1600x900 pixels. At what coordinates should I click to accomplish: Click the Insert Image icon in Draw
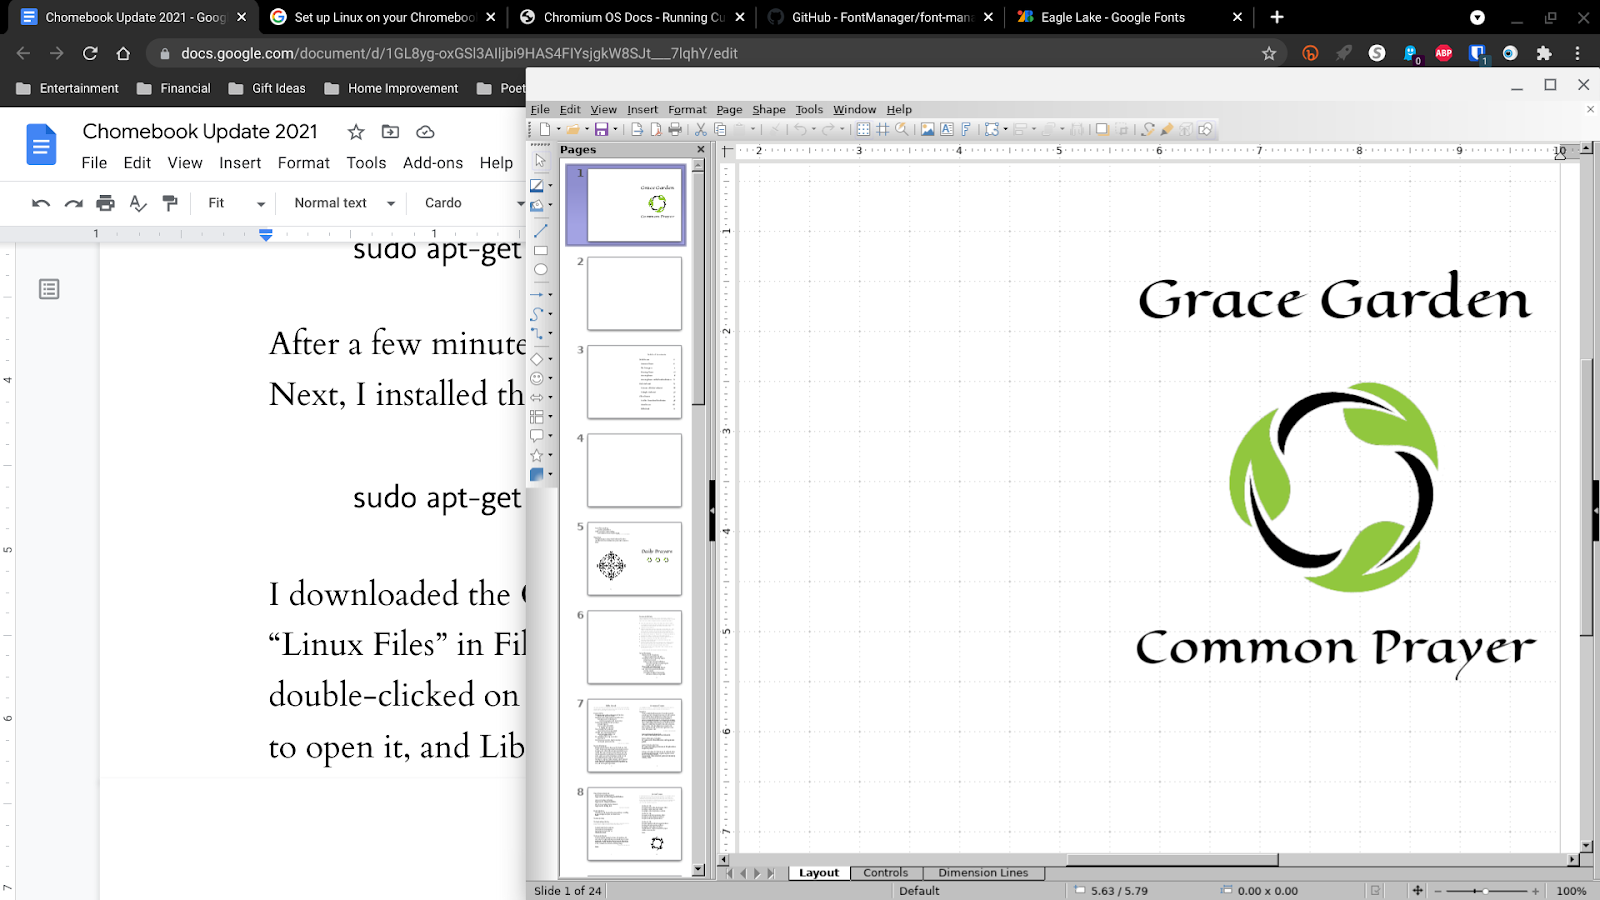click(927, 129)
